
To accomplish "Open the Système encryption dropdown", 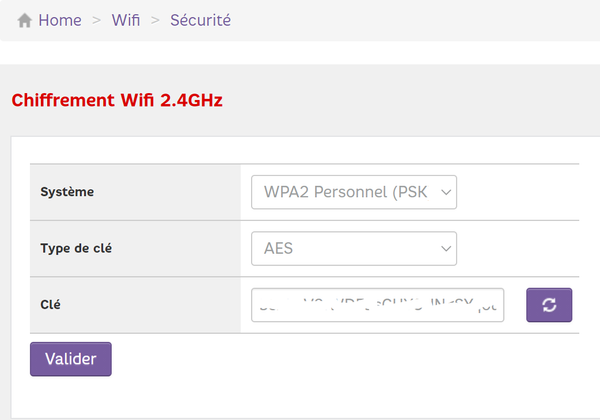I will point(354,192).
